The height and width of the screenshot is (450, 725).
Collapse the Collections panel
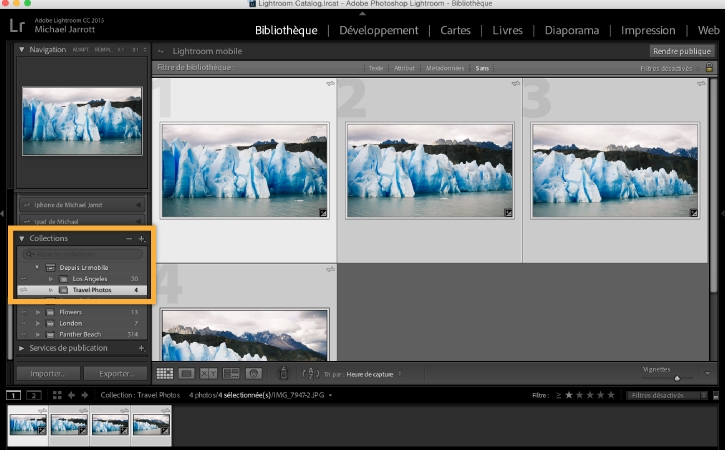21,239
